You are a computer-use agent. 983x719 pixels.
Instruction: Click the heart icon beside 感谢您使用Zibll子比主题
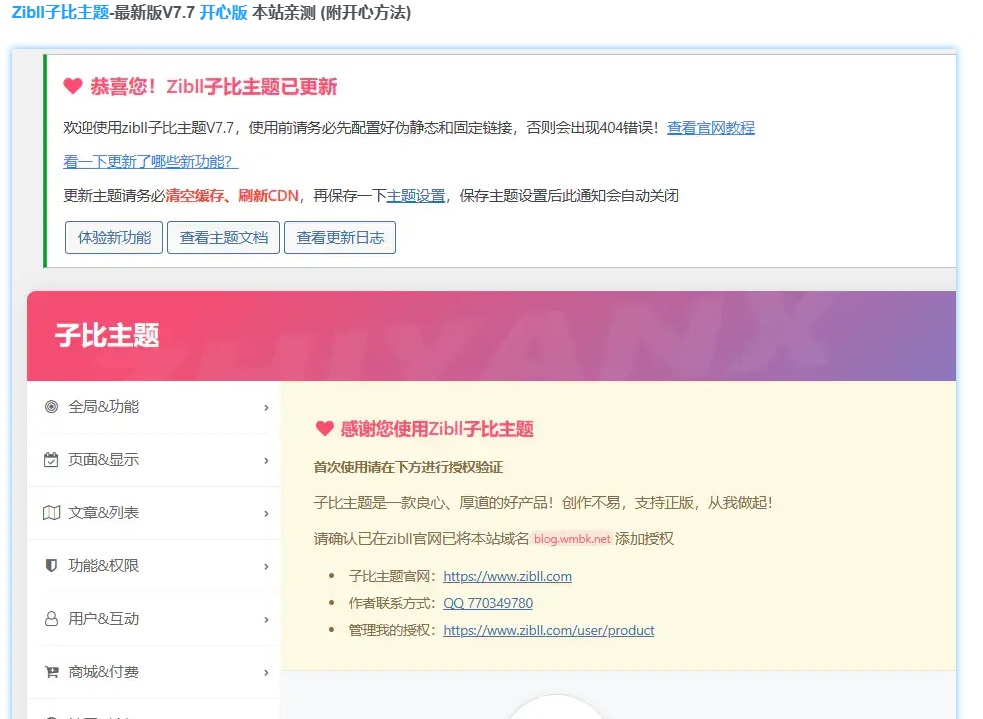tap(323, 429)
